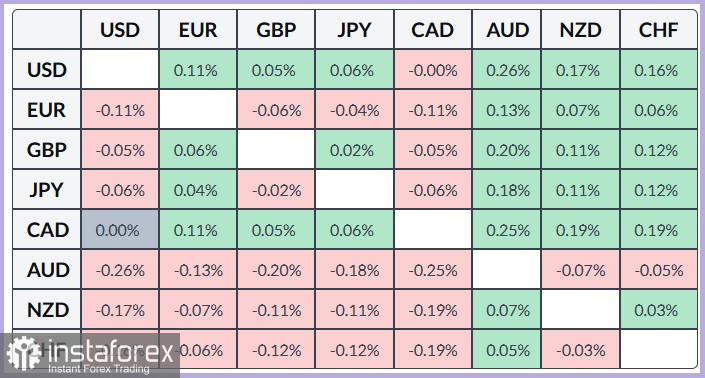This screenshot has width=705, height=378.
Task: Click the -0.00% USD/CAD cell
Action: 433,70
